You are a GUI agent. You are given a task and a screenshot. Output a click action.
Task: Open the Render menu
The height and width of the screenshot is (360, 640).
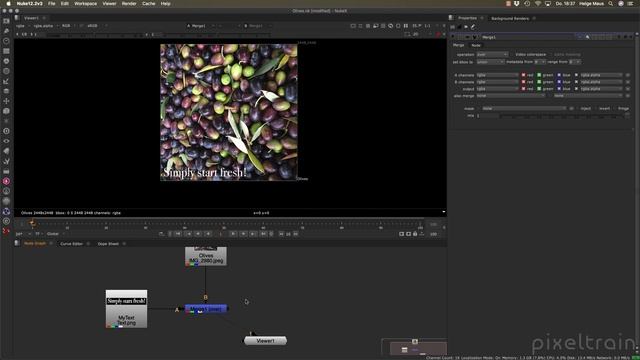(x=129, y=4)
